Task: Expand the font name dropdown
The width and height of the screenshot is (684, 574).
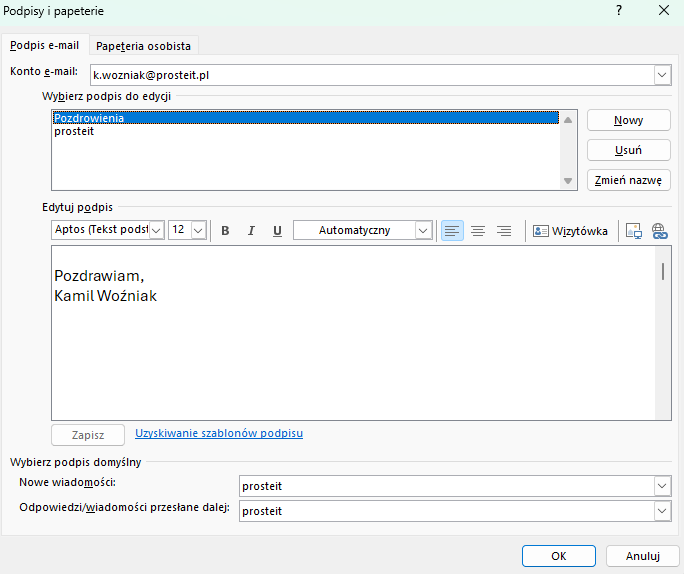Action: click(157, 231)
